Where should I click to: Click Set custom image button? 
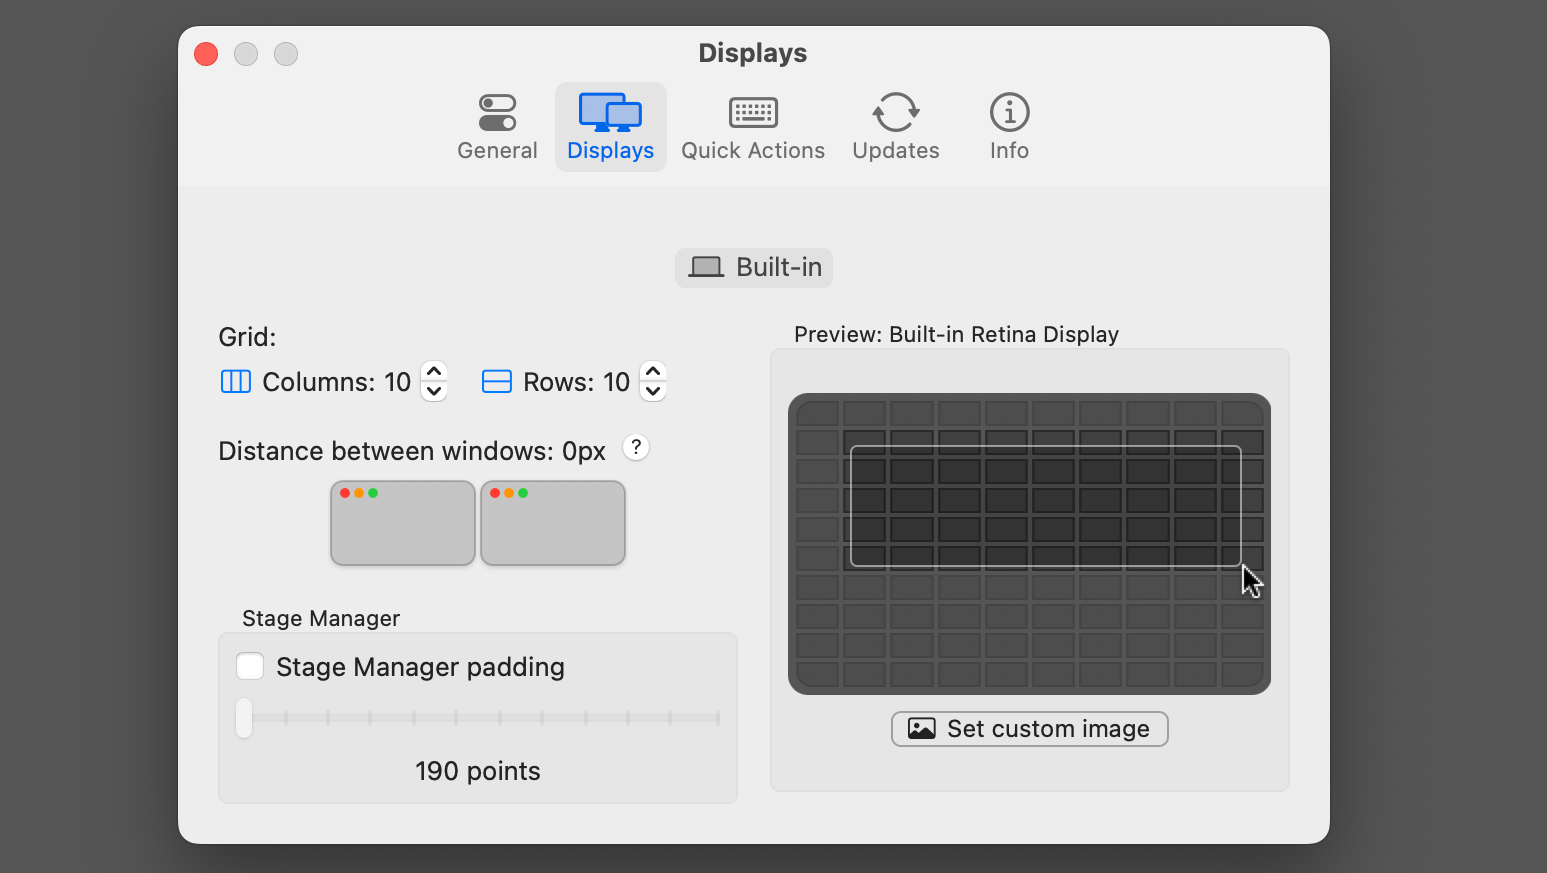1030,729
